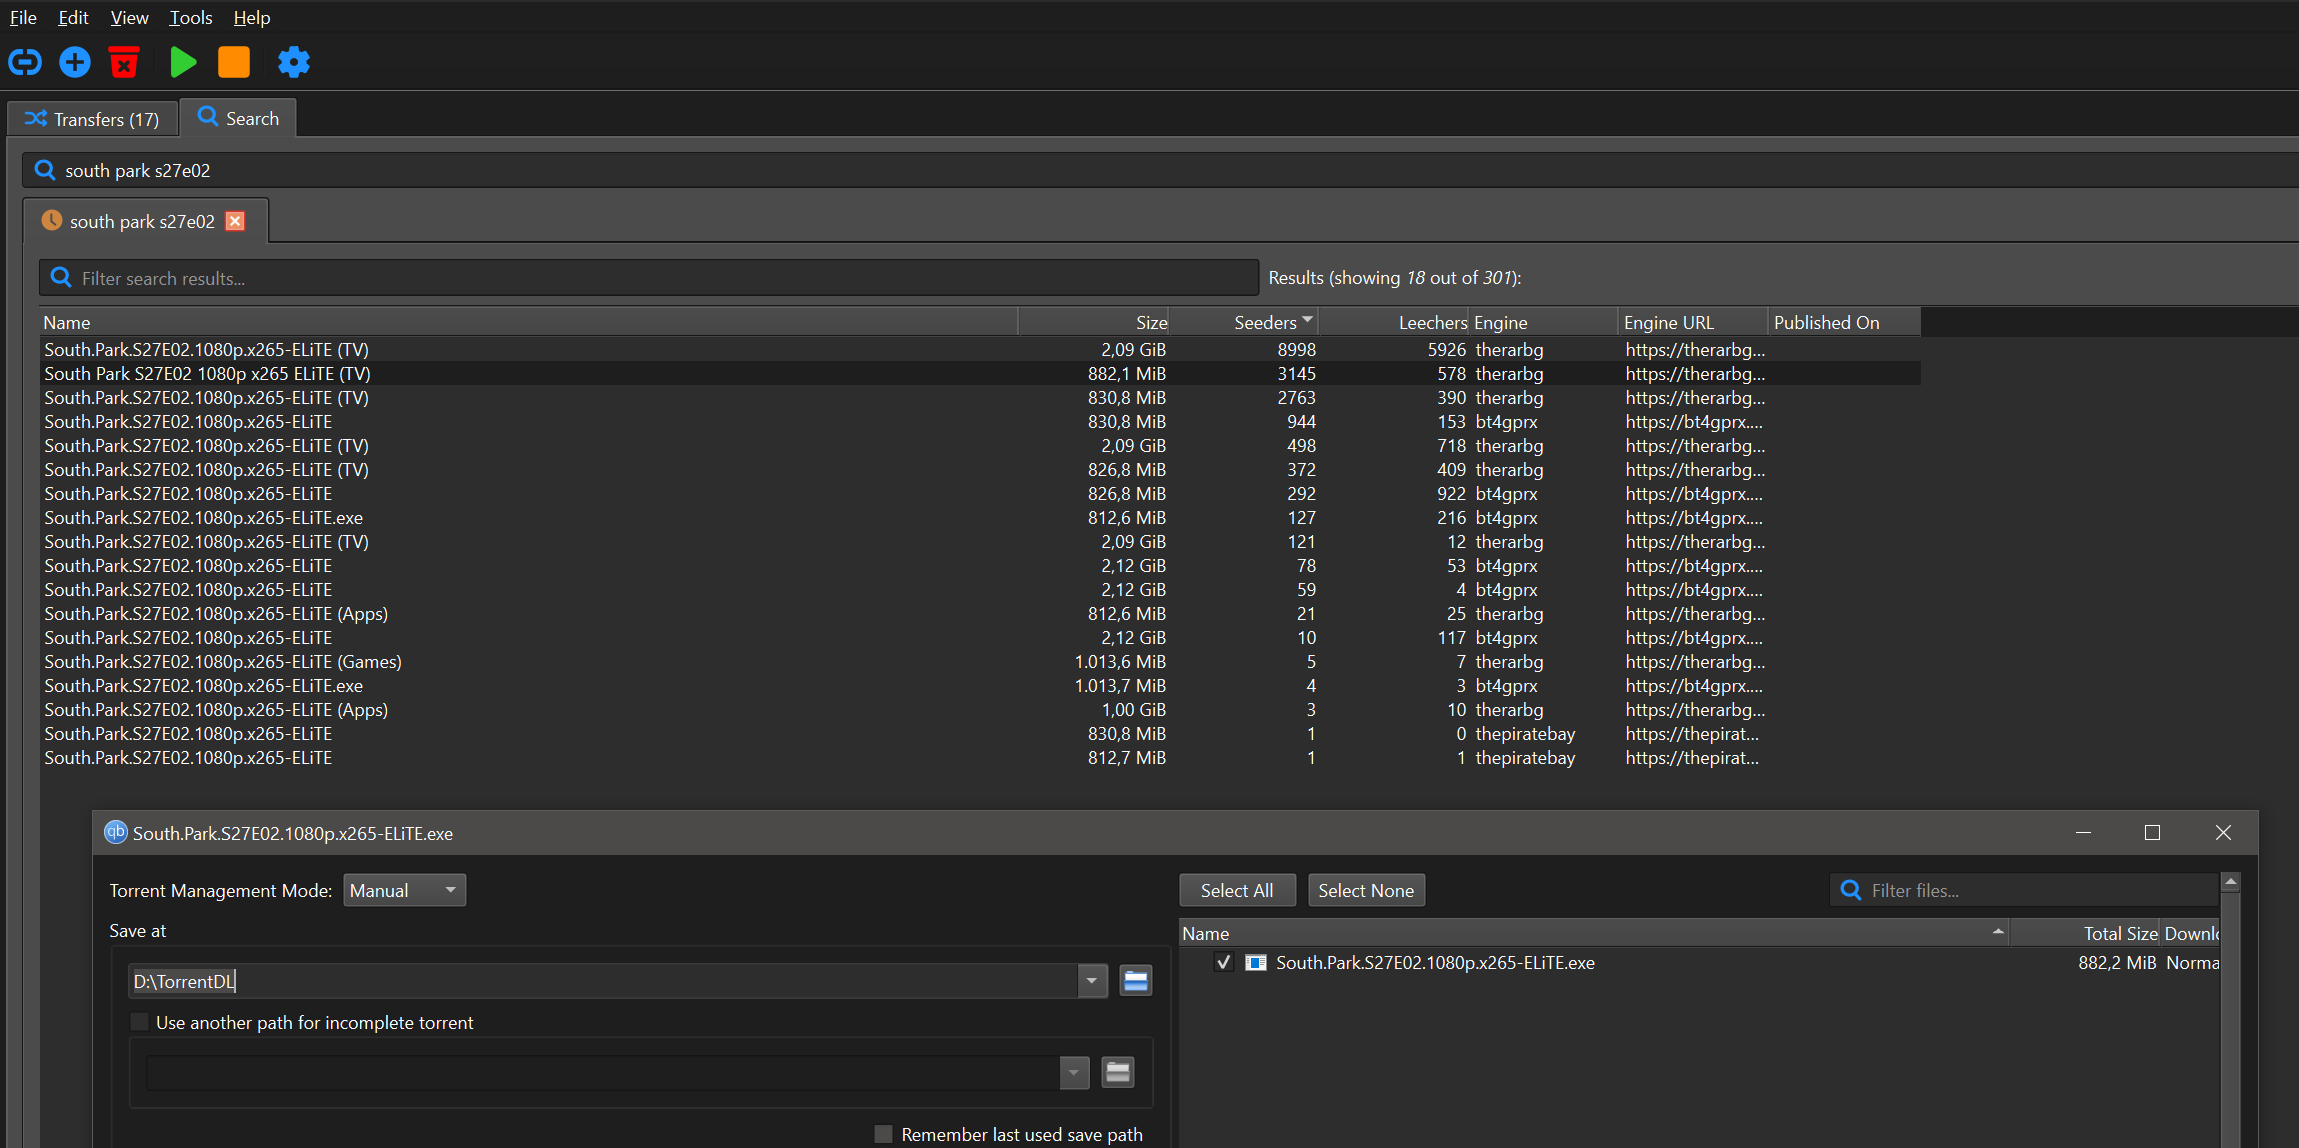
Task: Click the 2,12 GiB result with 78 seeders
Action: [980, 566]
